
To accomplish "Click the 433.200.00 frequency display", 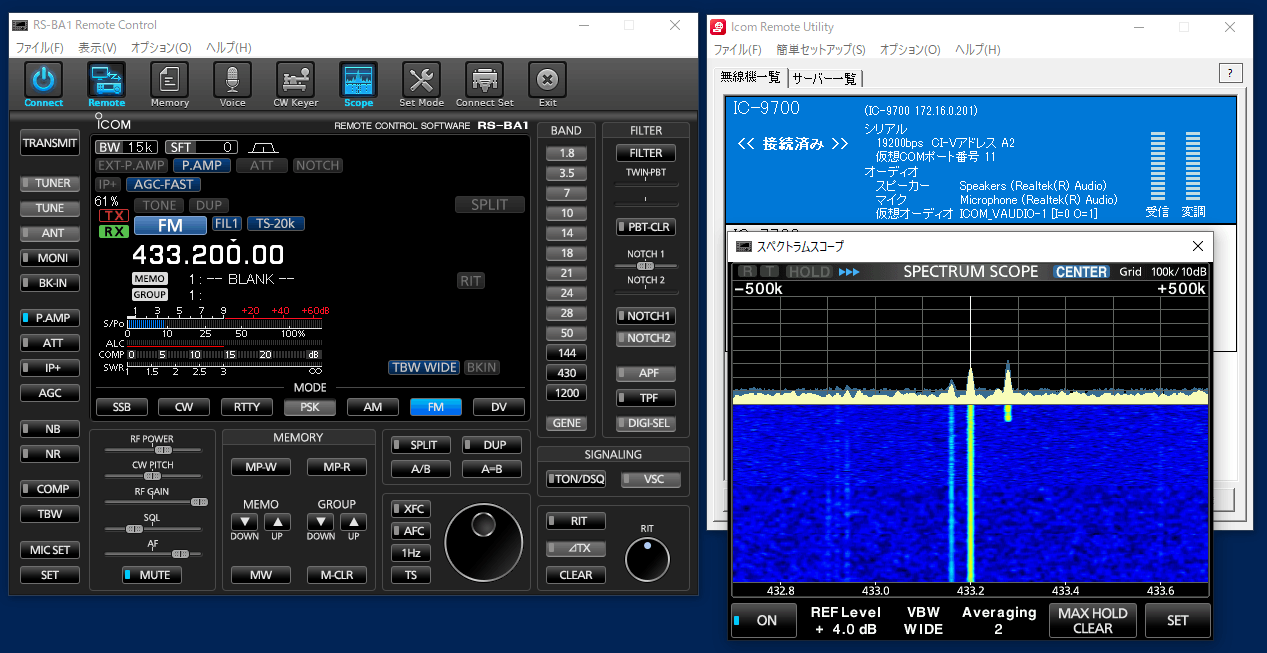I will (208, 254).
